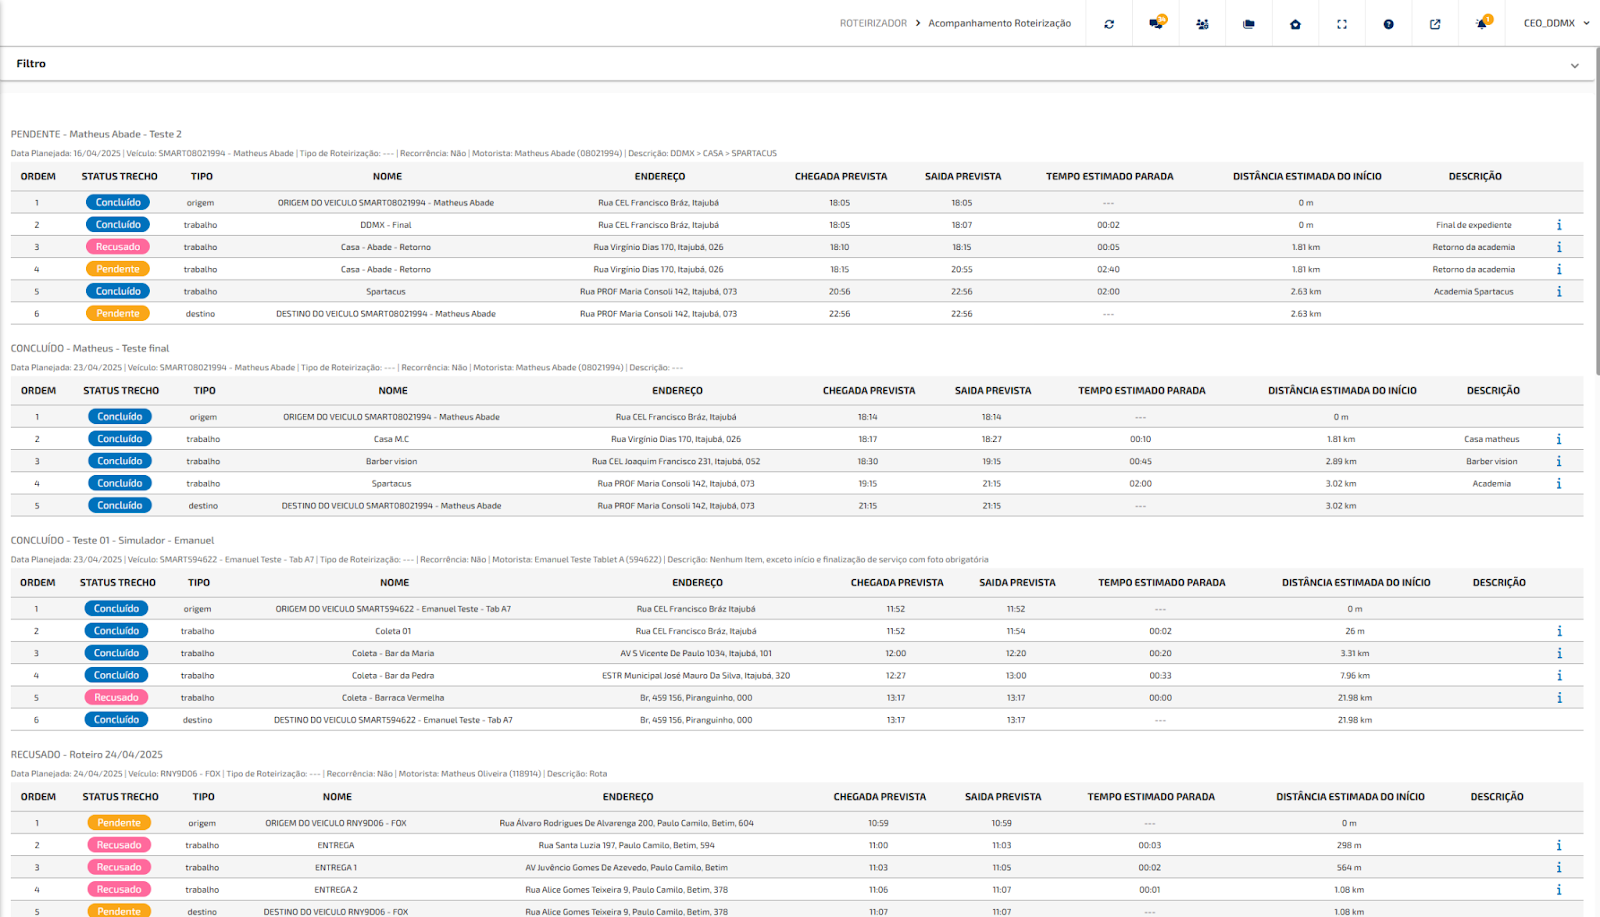Click first table's CHEGADA PREVISTA column header

841,176
